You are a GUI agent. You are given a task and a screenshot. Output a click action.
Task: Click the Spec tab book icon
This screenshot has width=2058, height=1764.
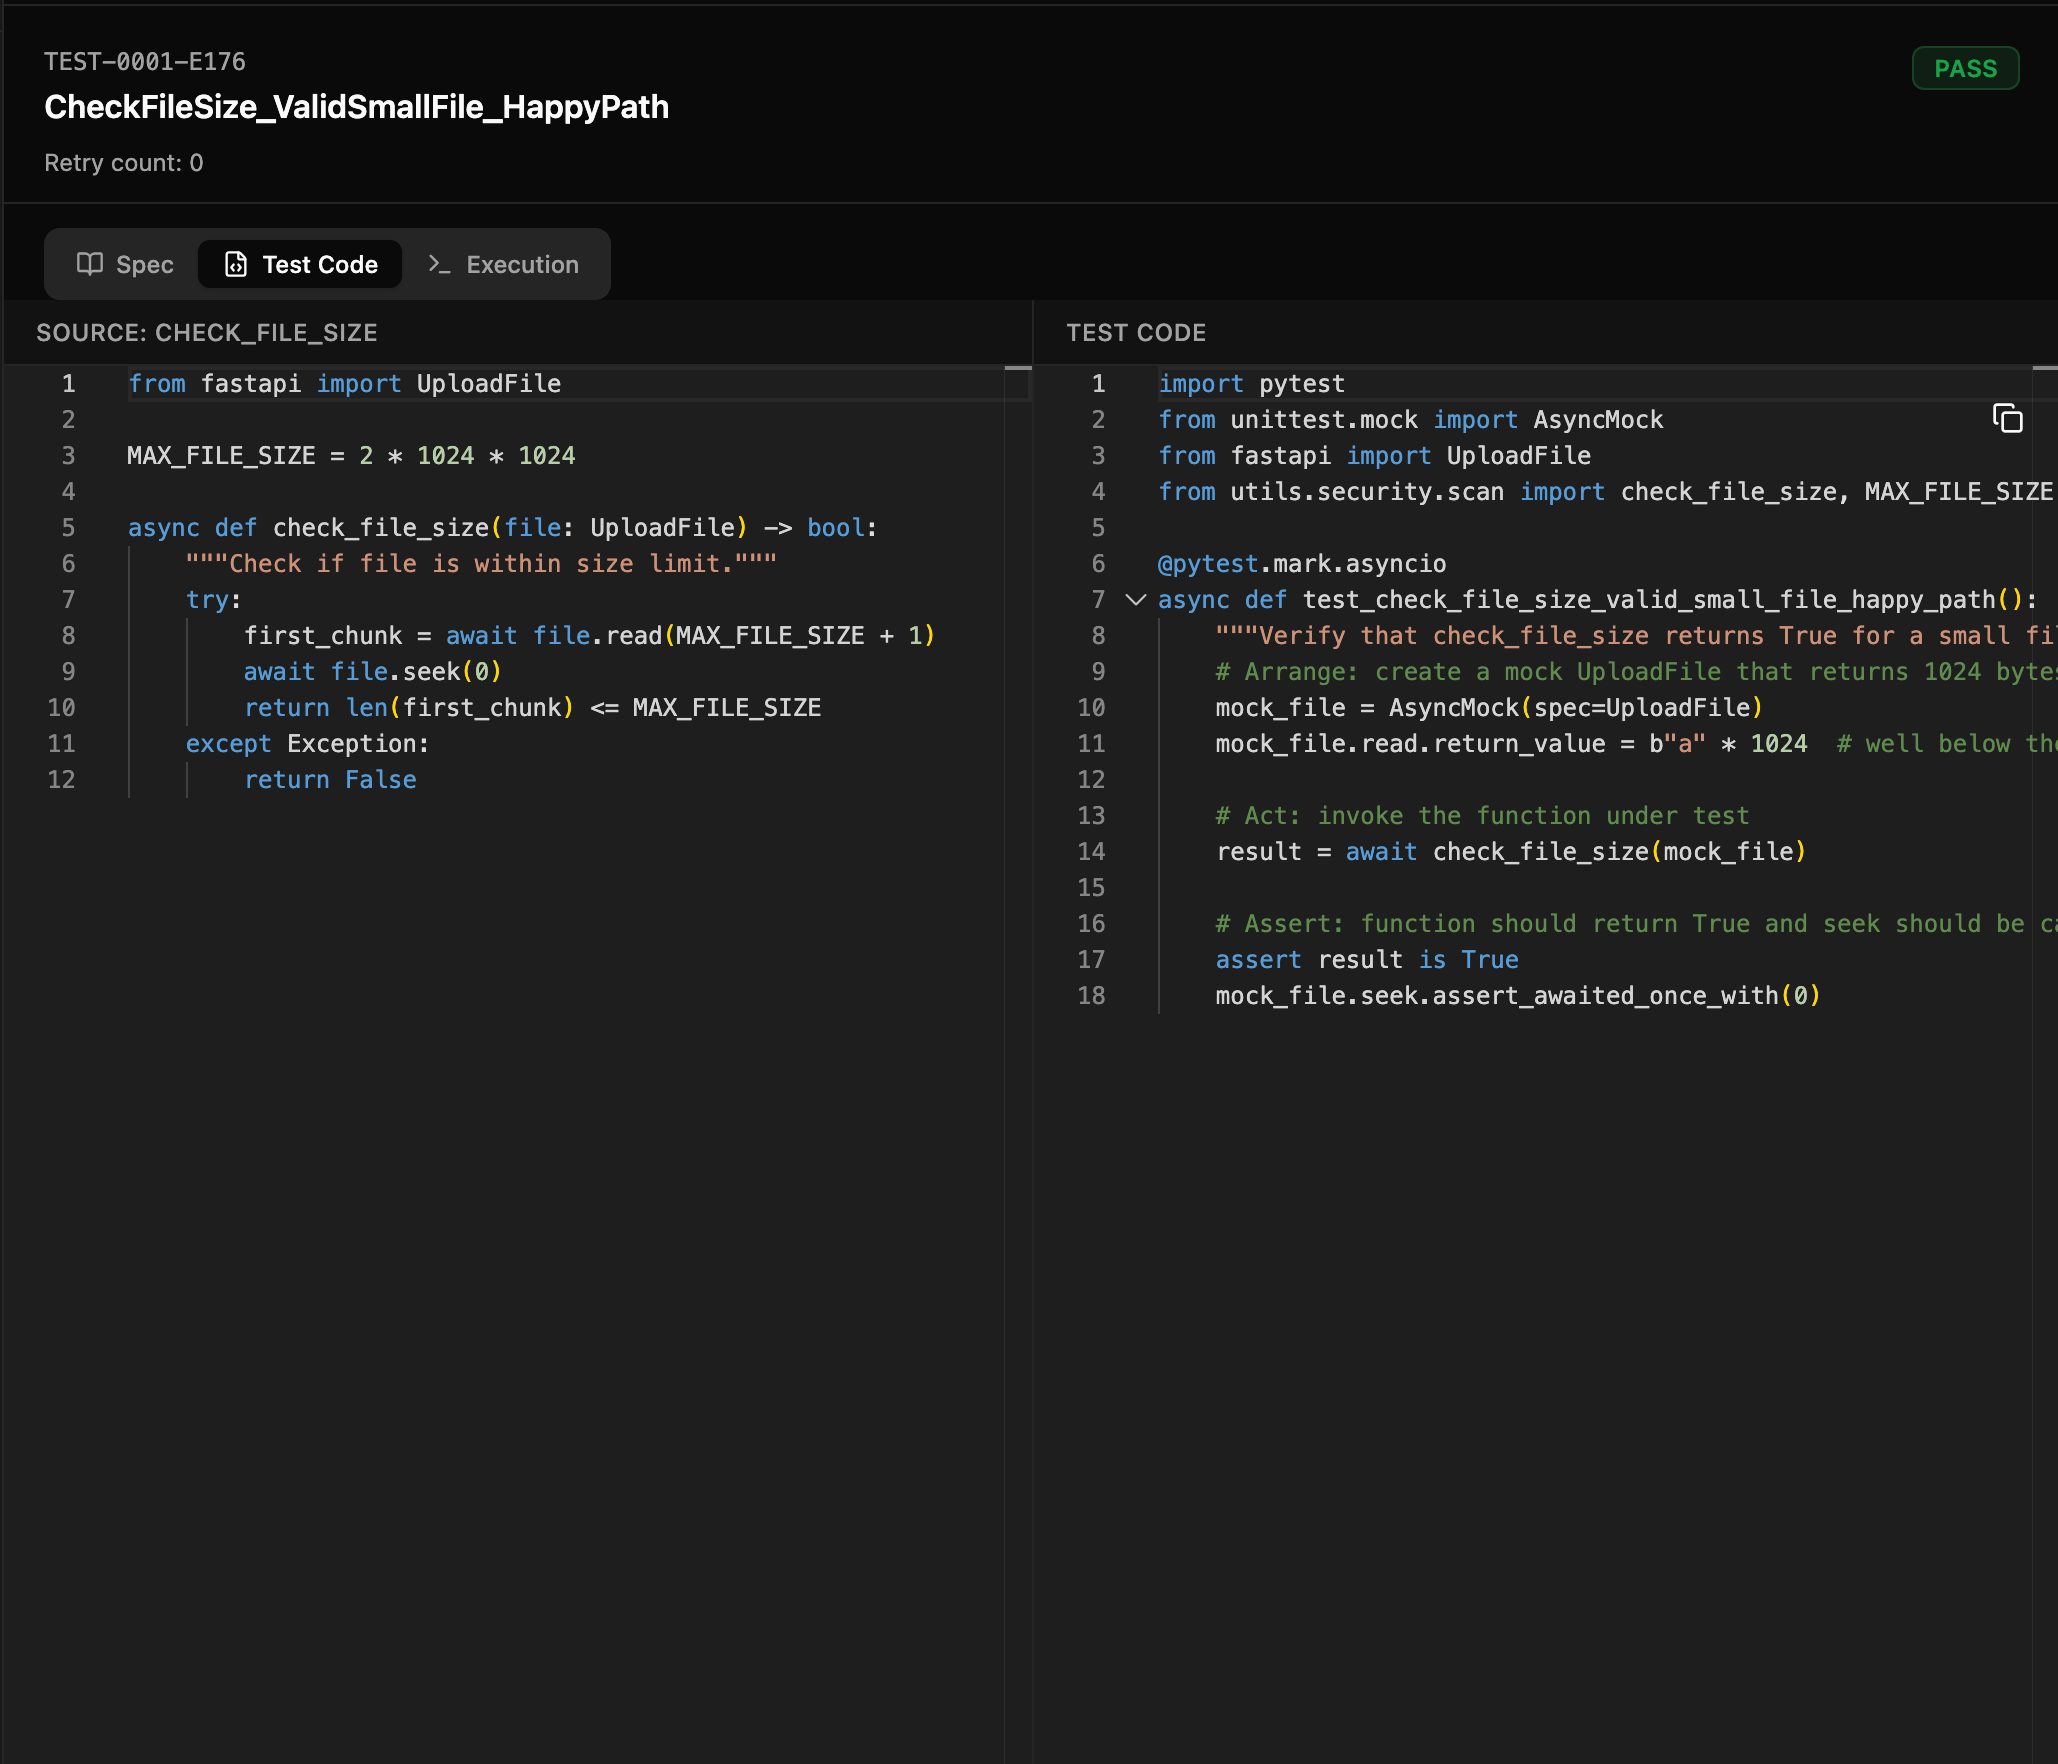(x=90, y=264)
